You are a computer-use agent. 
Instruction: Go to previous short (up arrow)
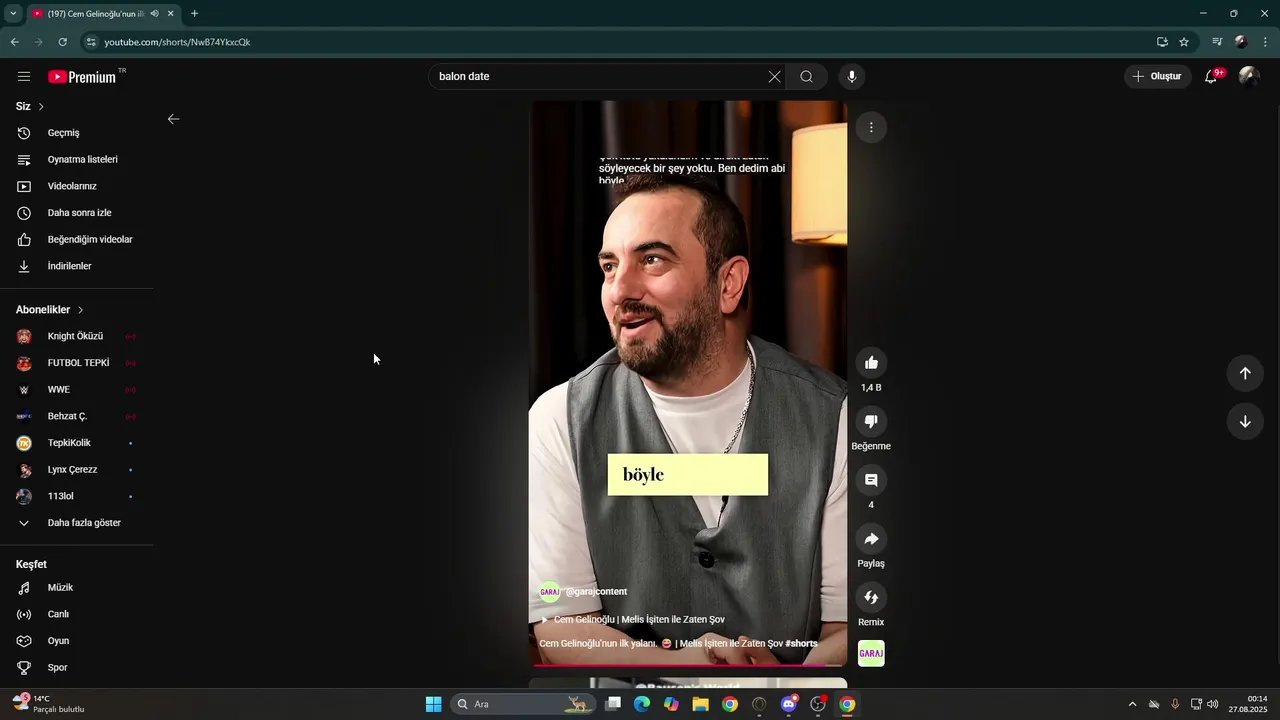click(1245, 373)
